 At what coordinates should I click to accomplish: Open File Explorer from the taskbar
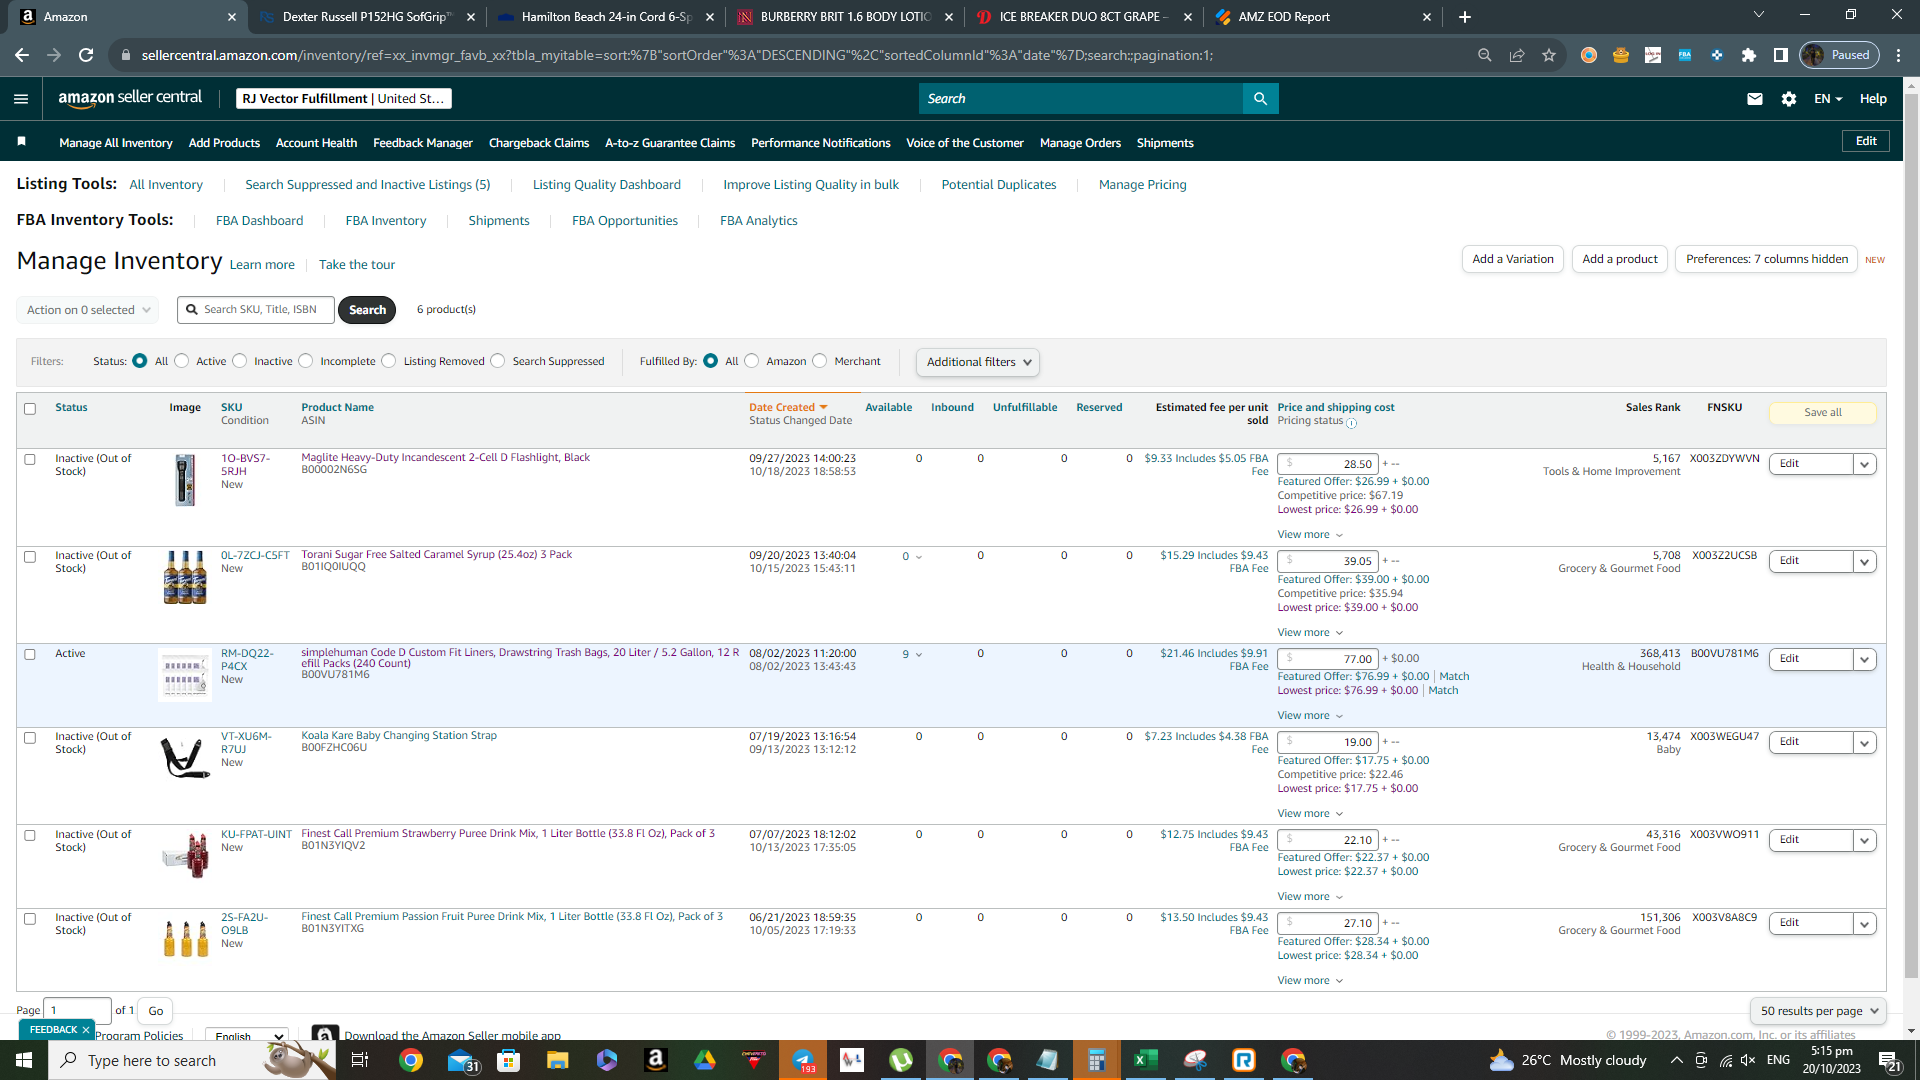tap(558, 1060)
